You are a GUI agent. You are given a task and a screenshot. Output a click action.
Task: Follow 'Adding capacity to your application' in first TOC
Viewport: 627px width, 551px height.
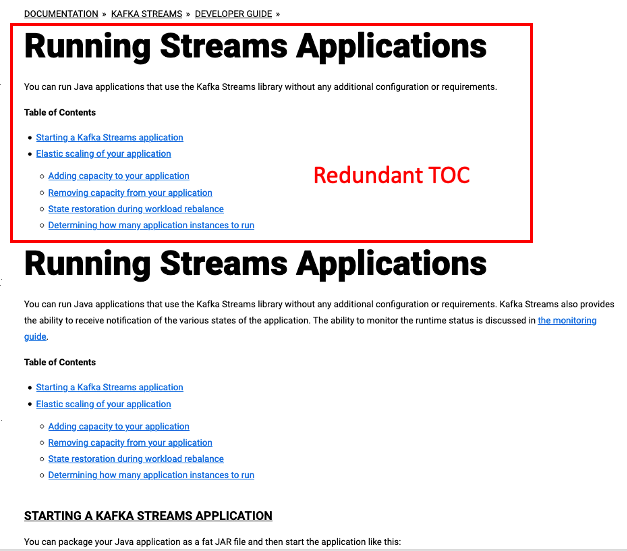coord(119,176)
